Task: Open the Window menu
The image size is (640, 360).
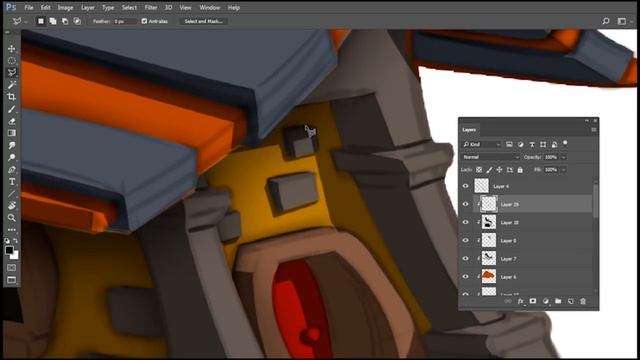Action: (210, 8)
